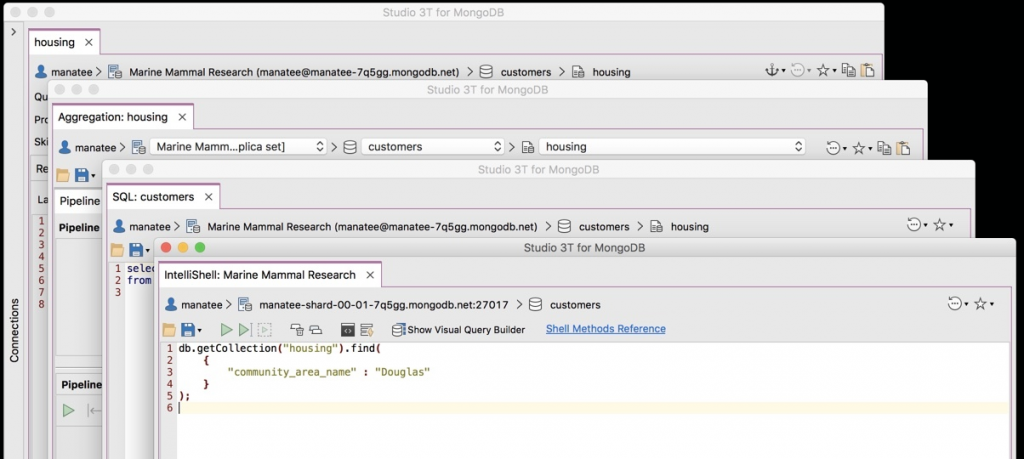Open housing collection dropdown in Aggregation window
The height and width of the screenshot is (459, 1024).
pos(672,147)
